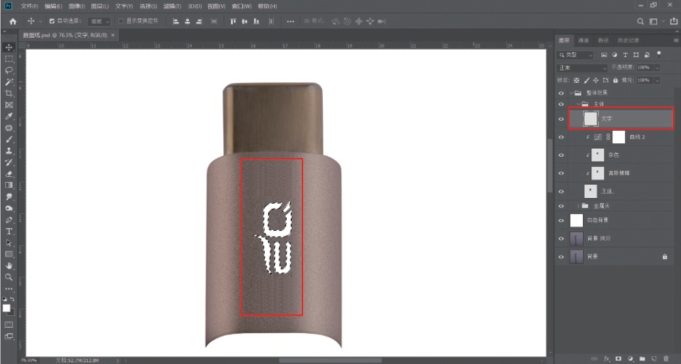The image size is (681, 364).
Task: Choose the Clone Stamp tool
Action: pos(9,151)
